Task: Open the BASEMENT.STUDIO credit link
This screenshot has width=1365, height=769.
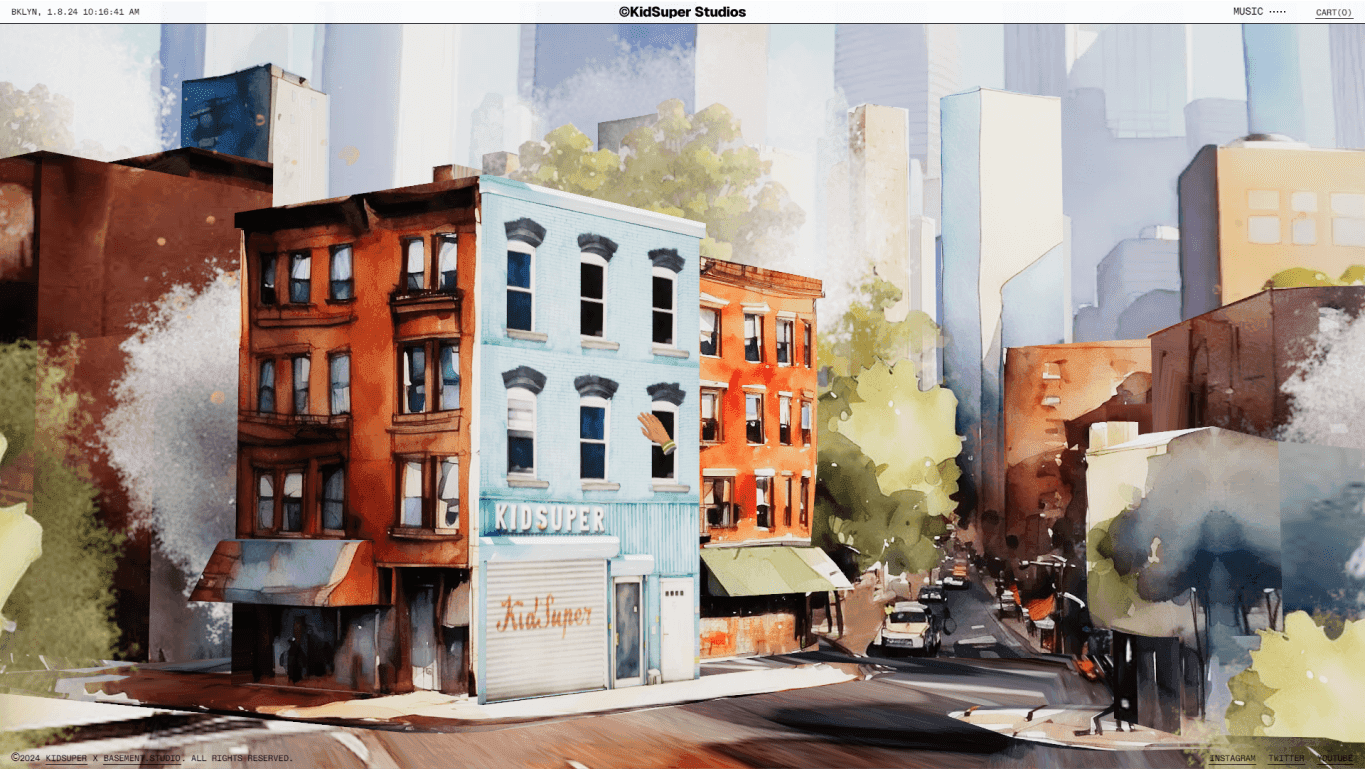Action: coord(143,758)
